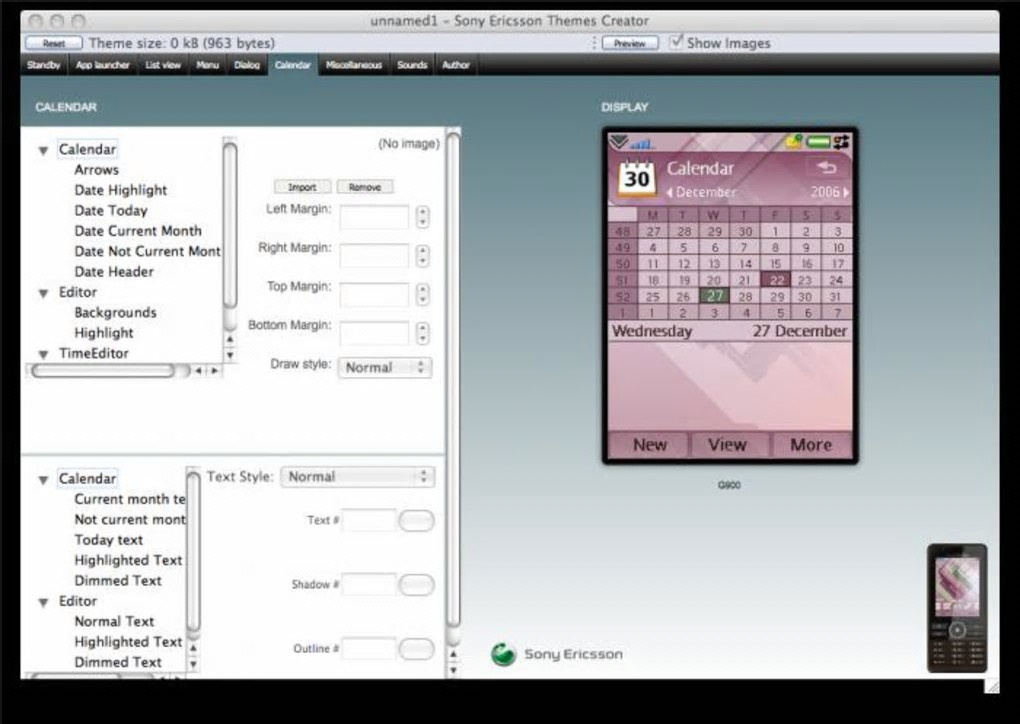Click the Shadow # hex input field
1020x724 pixels.
coord(369,585)
